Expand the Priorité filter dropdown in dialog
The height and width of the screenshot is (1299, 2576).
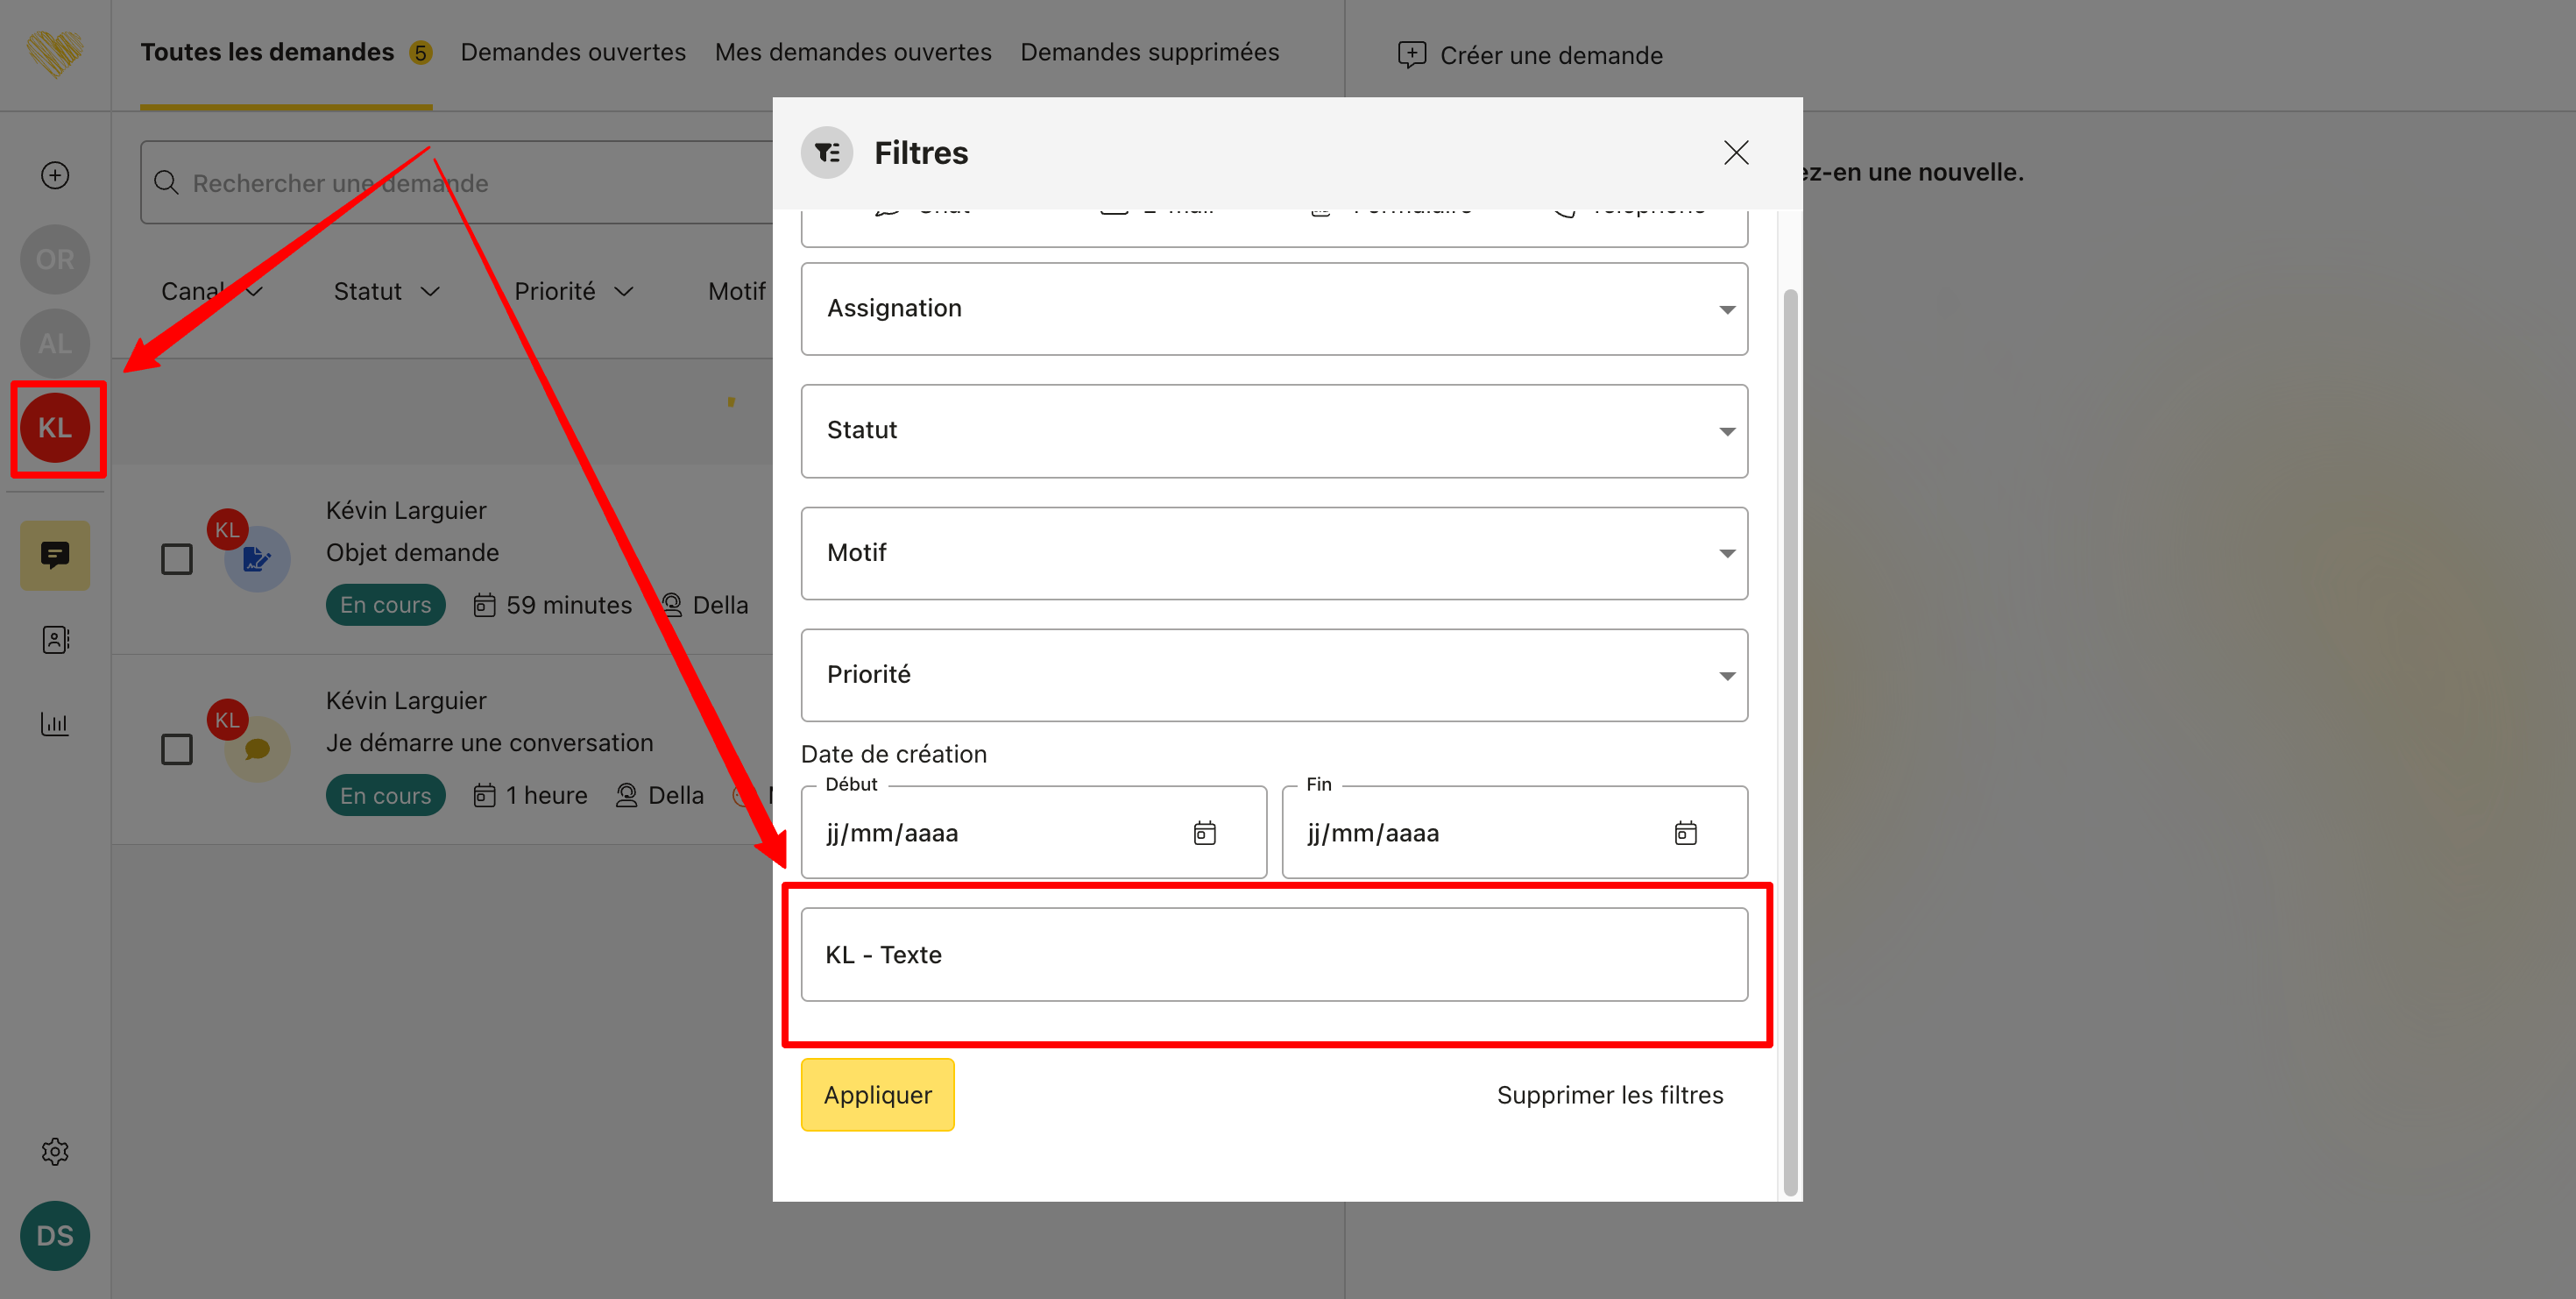[1274, 675]
